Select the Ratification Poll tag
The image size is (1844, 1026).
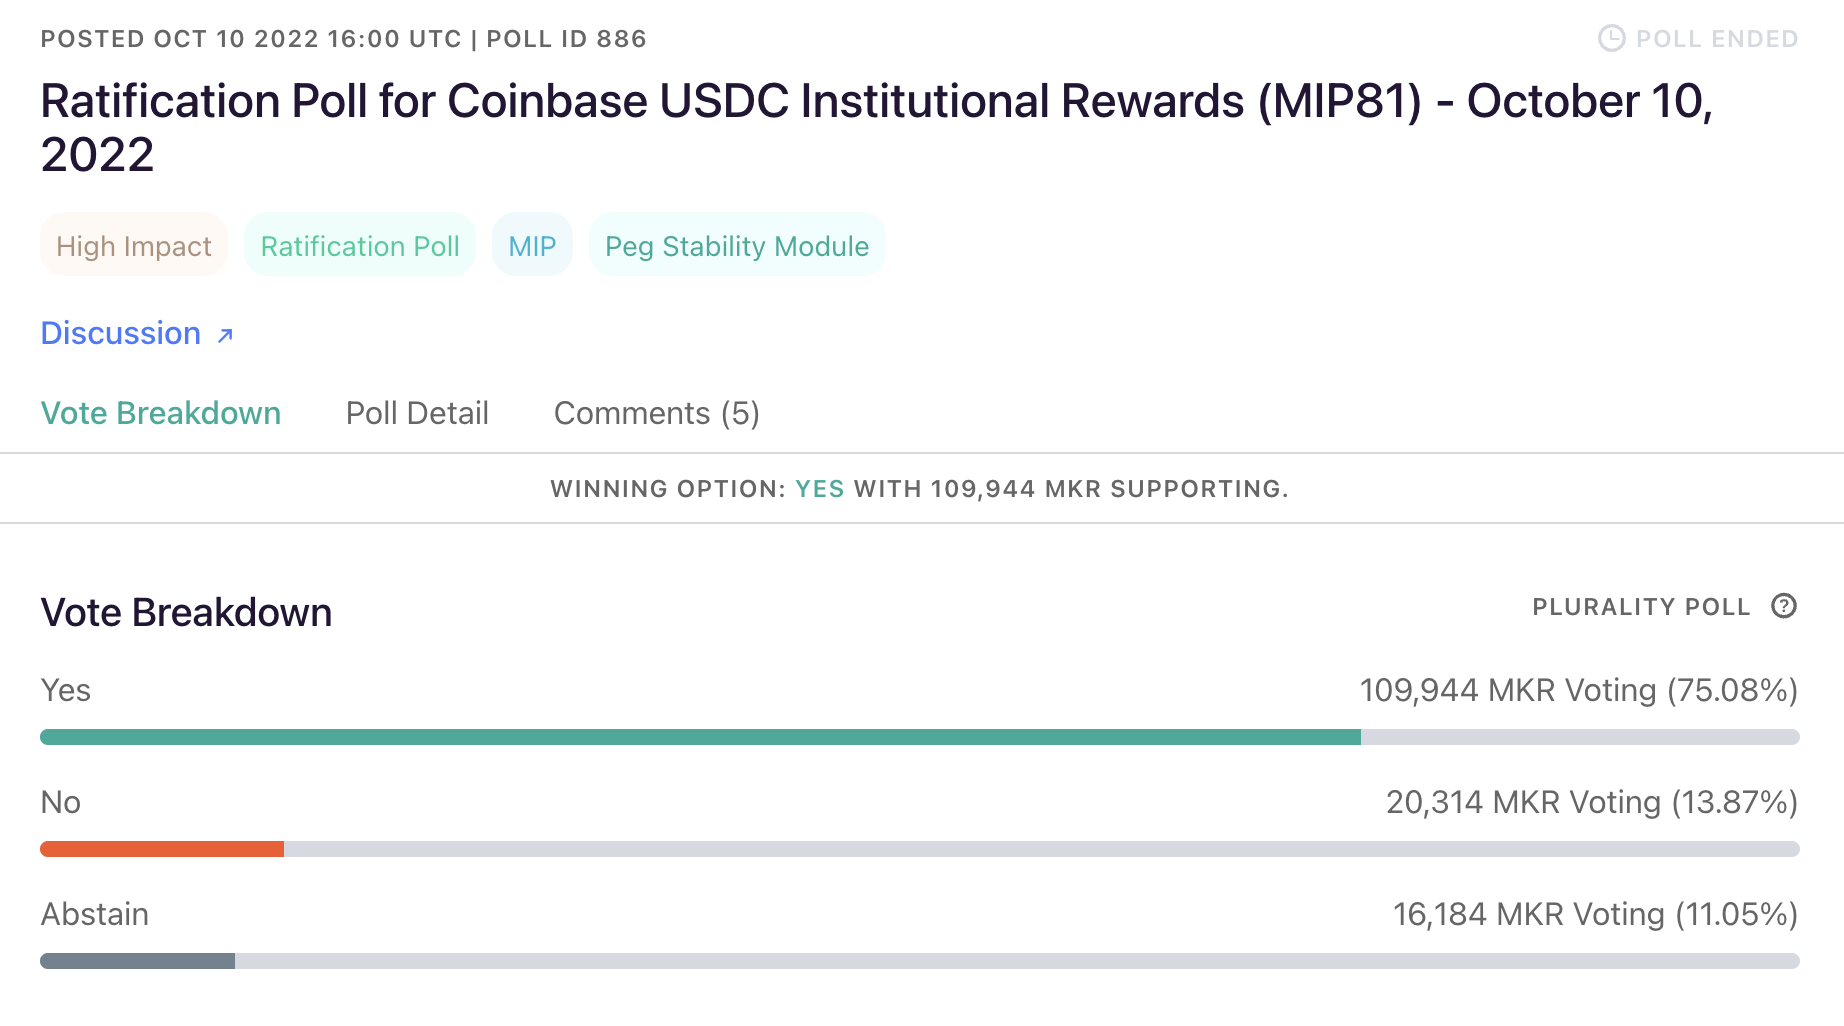click(360, 245)
